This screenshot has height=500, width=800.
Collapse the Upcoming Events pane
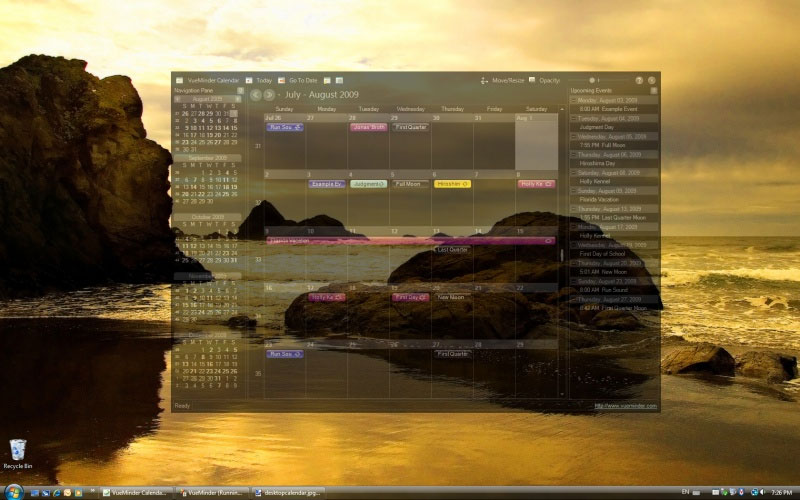[654, 90]
